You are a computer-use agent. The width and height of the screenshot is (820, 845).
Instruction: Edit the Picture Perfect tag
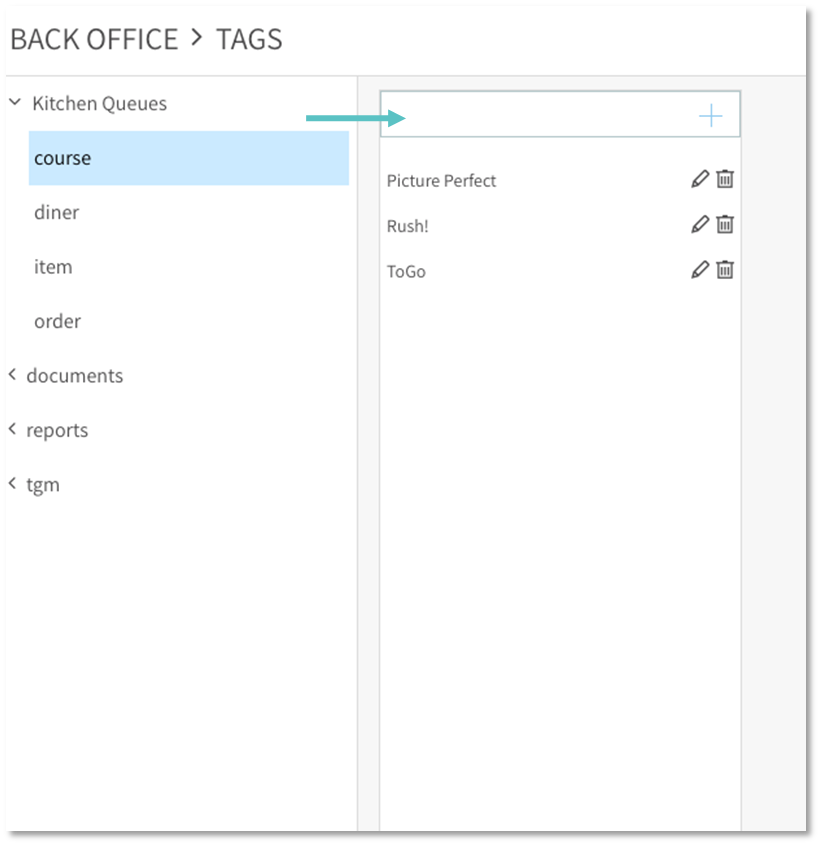pos(700,179)
